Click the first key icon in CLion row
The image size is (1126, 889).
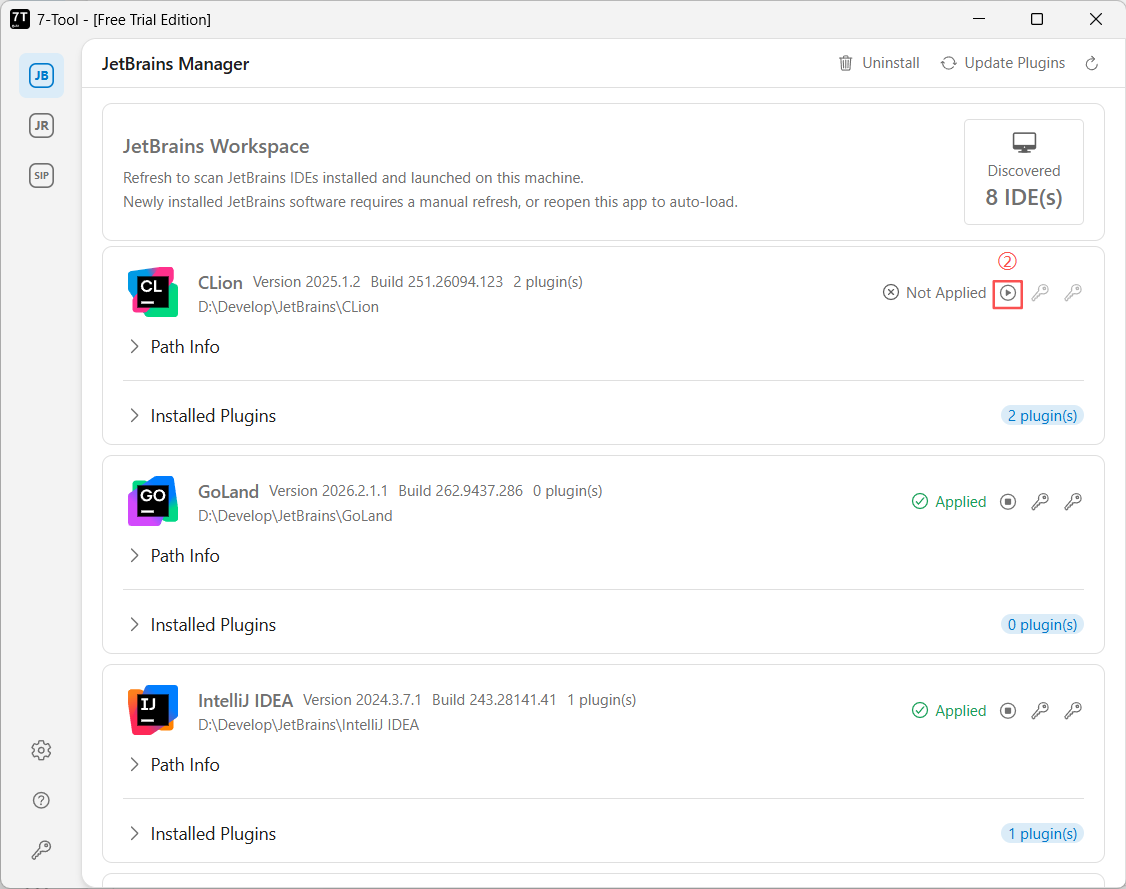click(1040, 293)
